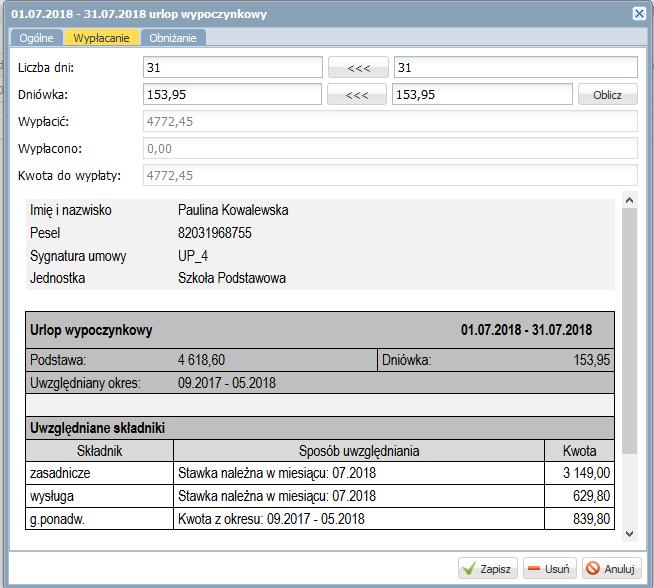Viewport: 654px width, 588px height.
Task: Click the name Paulina Kowalewska
Action: 233,210
